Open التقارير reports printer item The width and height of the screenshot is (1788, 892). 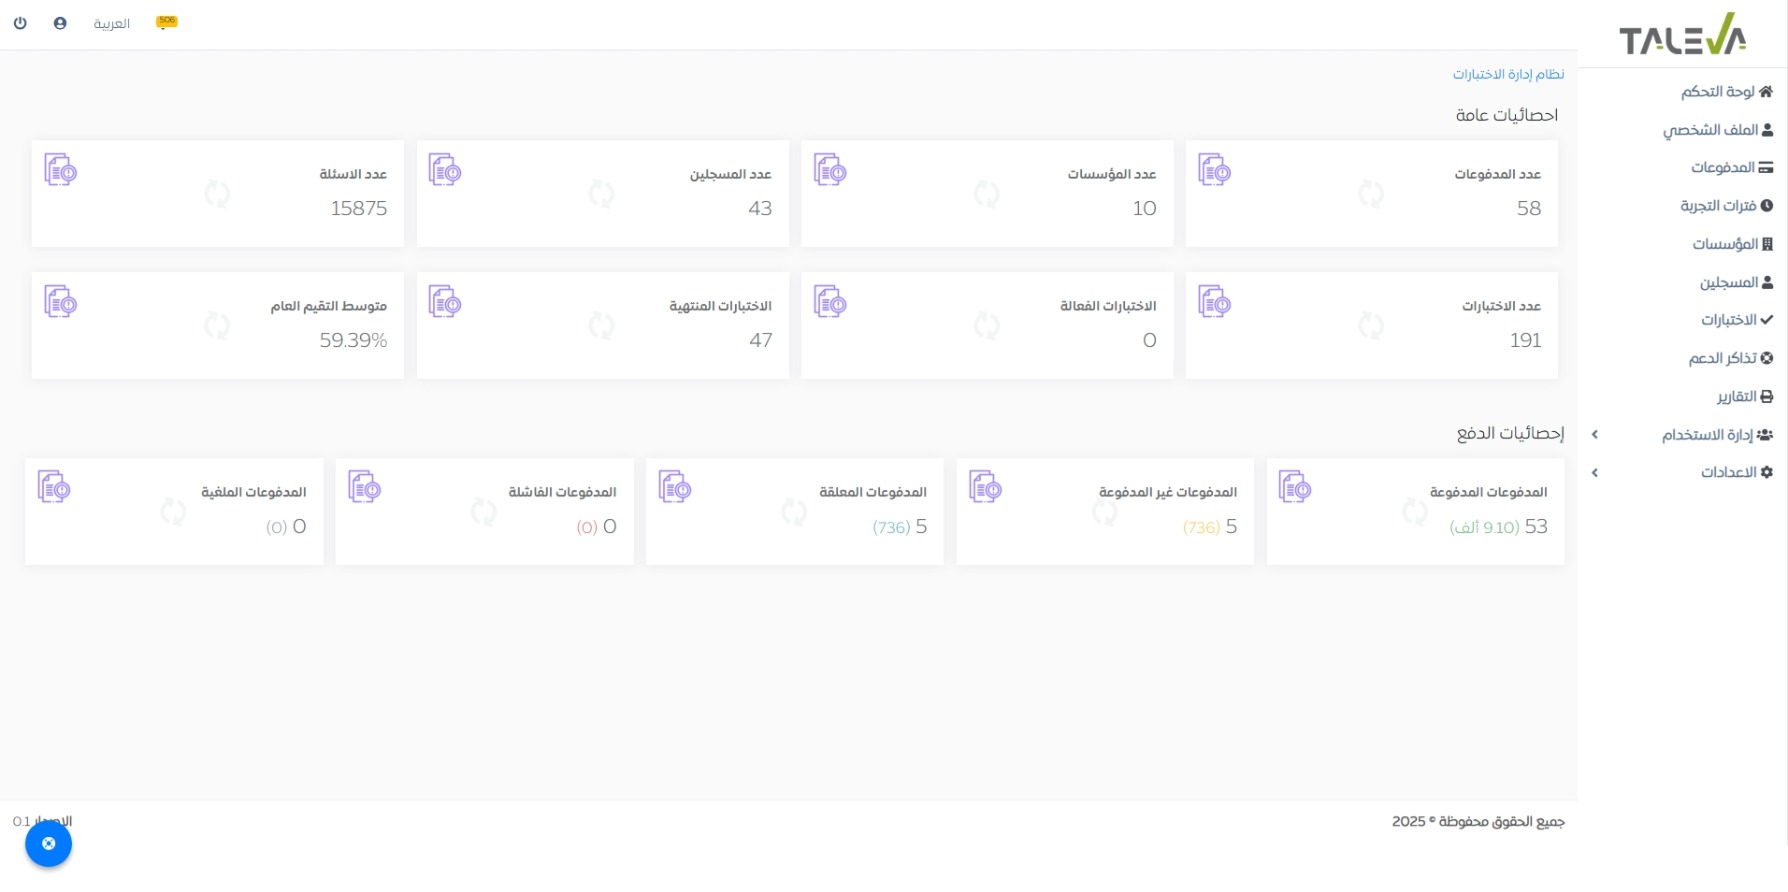click(1745, 397)
